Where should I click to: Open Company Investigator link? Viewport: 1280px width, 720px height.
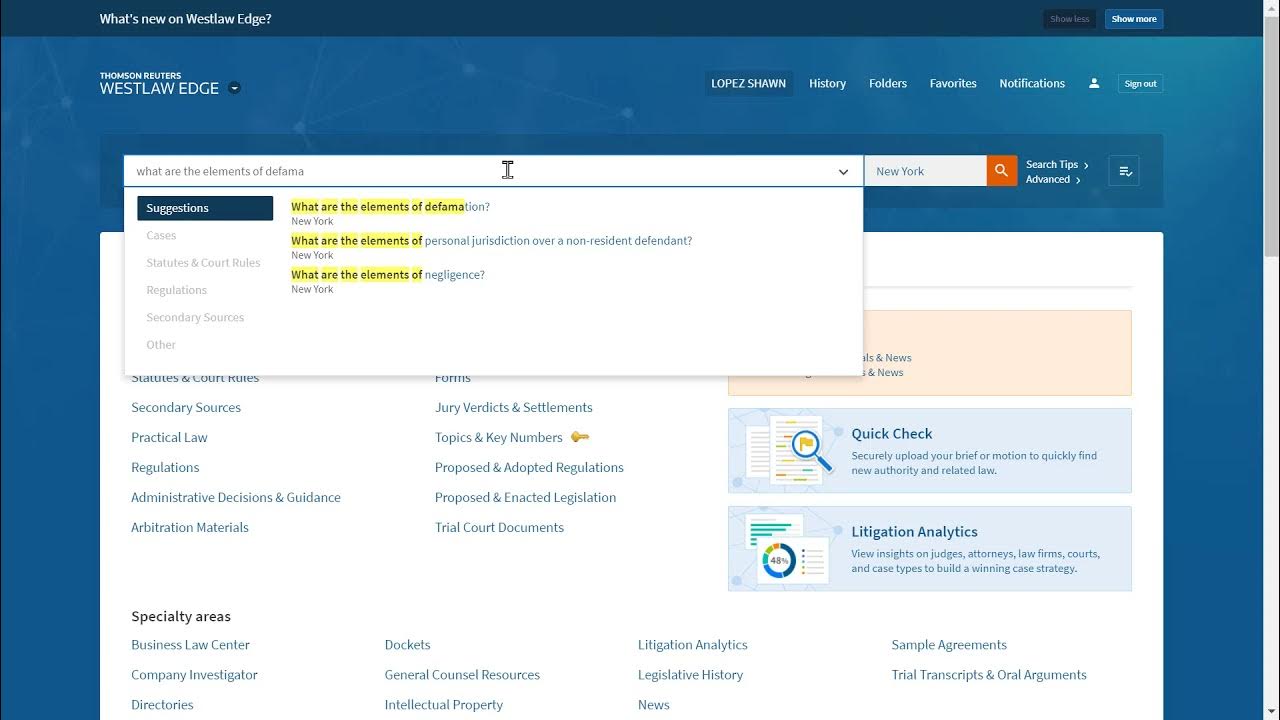pos(194,675)
